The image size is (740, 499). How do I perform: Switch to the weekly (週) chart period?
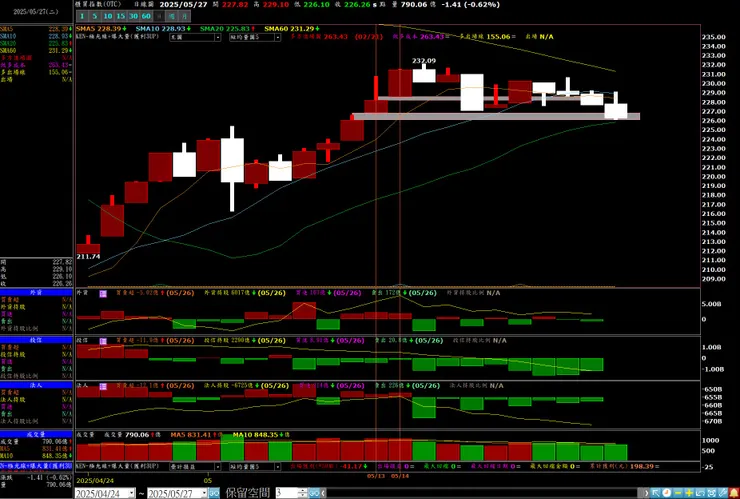point(172,16)
